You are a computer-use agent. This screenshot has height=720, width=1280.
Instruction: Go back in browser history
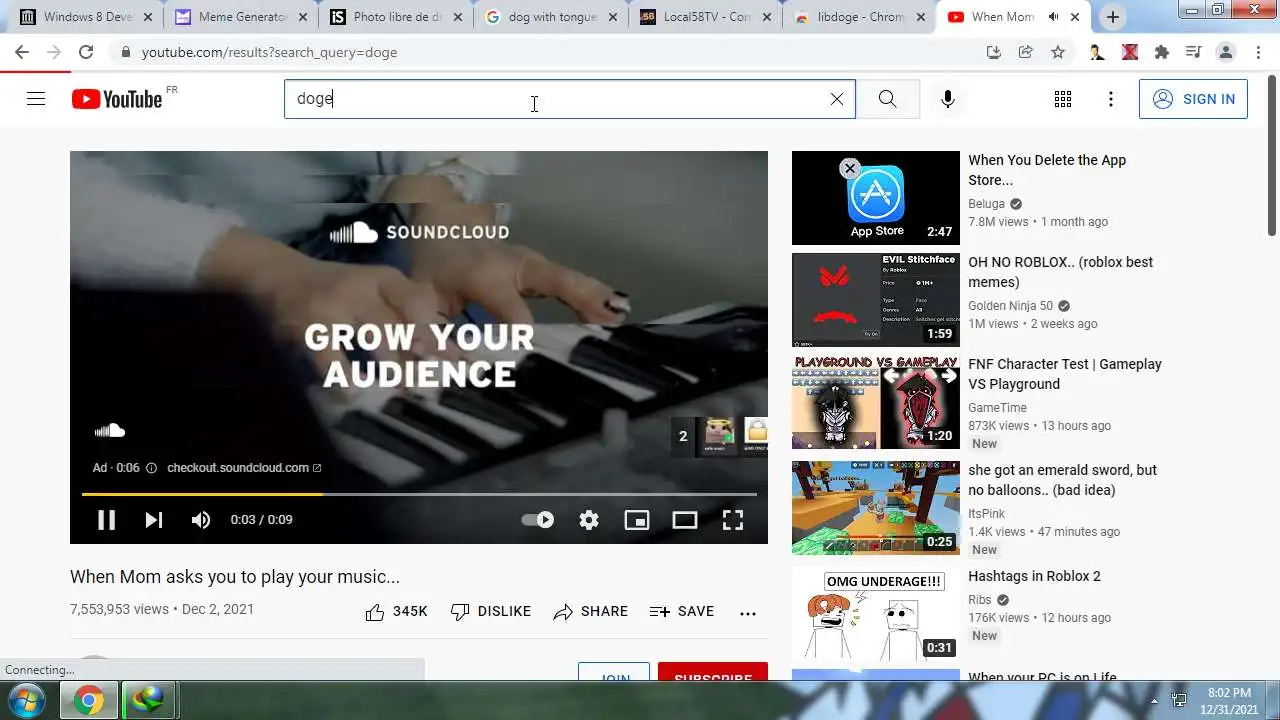coord(22,52)
